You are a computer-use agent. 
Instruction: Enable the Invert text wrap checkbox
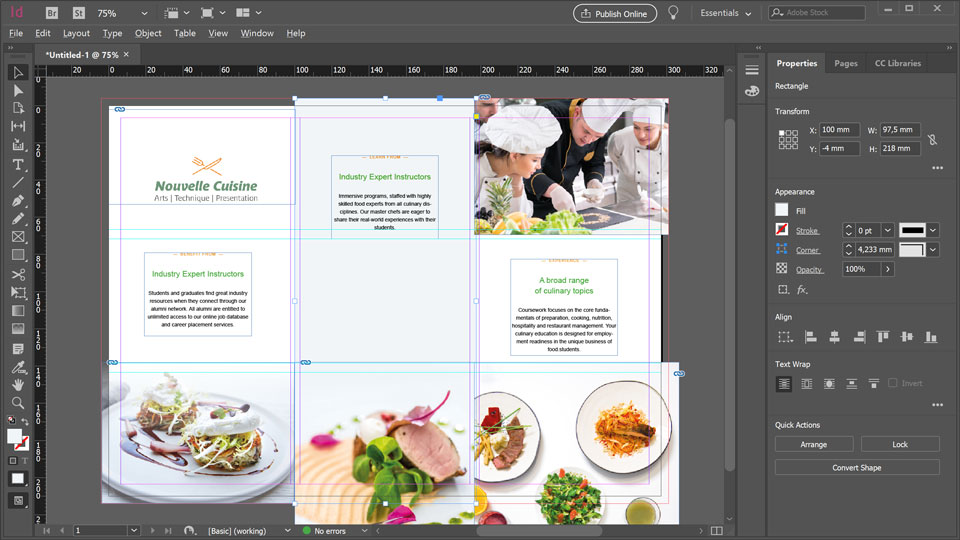tap(893, 383)
